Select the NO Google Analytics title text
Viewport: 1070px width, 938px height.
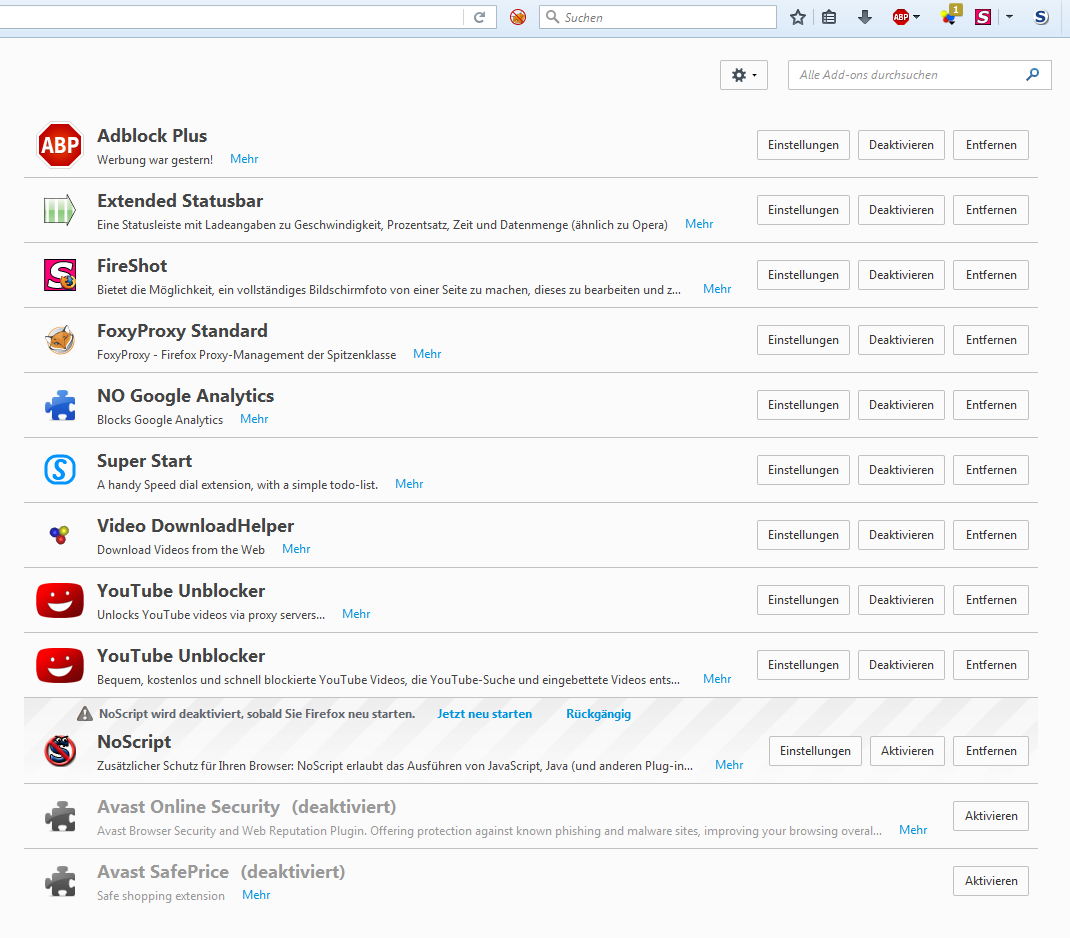pos(186,396)
